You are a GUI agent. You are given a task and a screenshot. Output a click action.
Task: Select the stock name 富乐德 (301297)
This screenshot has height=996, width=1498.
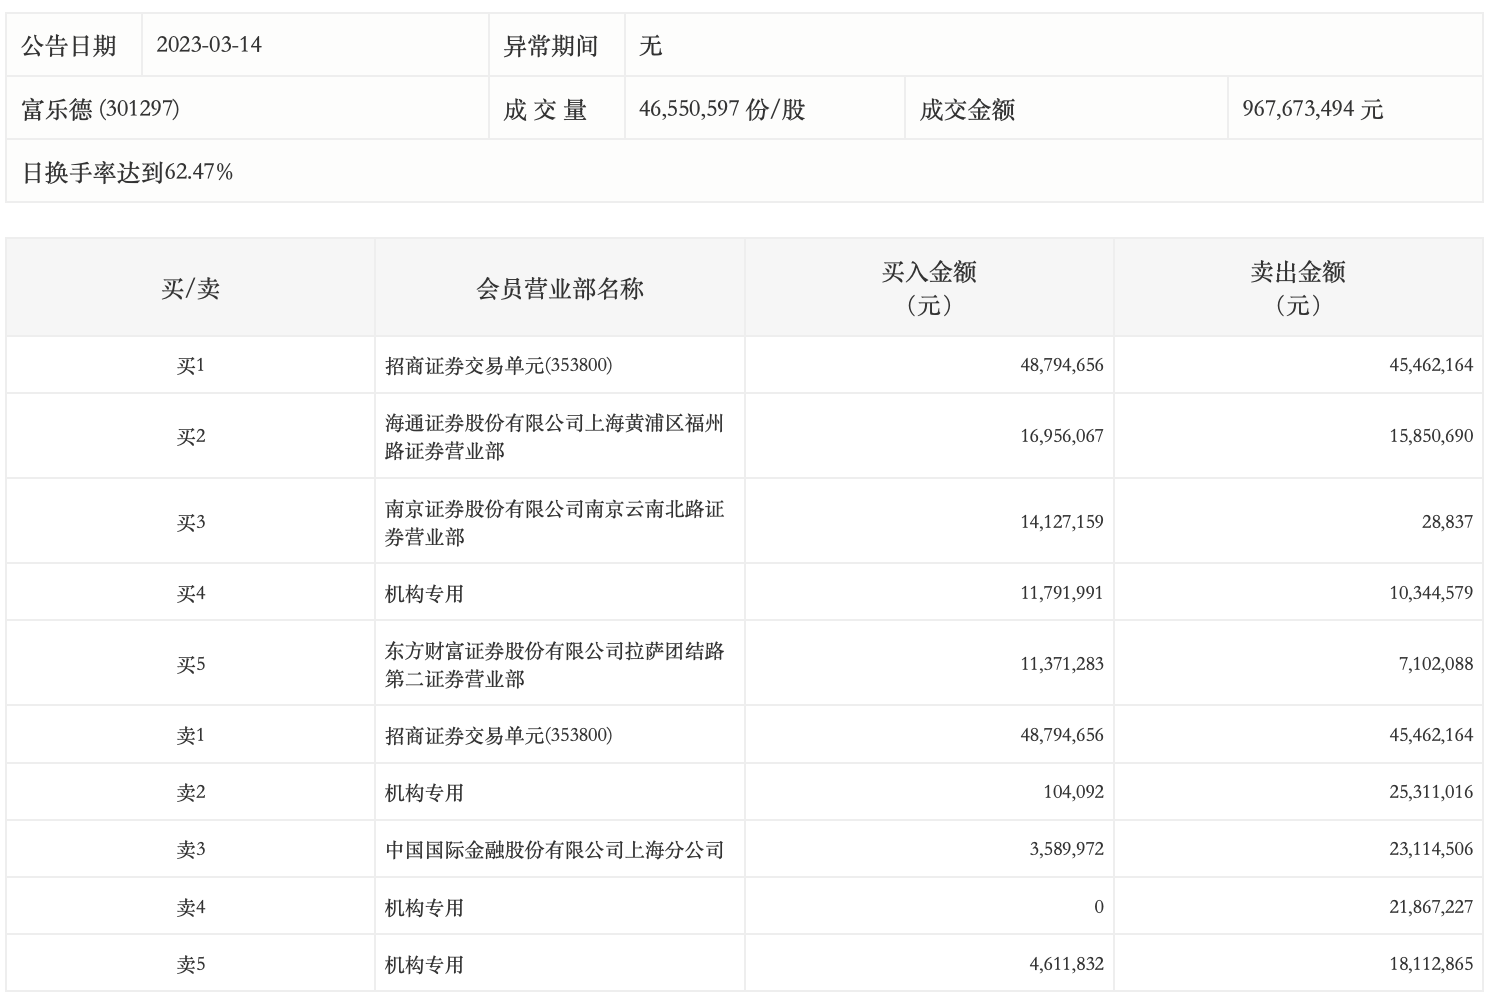100,109
